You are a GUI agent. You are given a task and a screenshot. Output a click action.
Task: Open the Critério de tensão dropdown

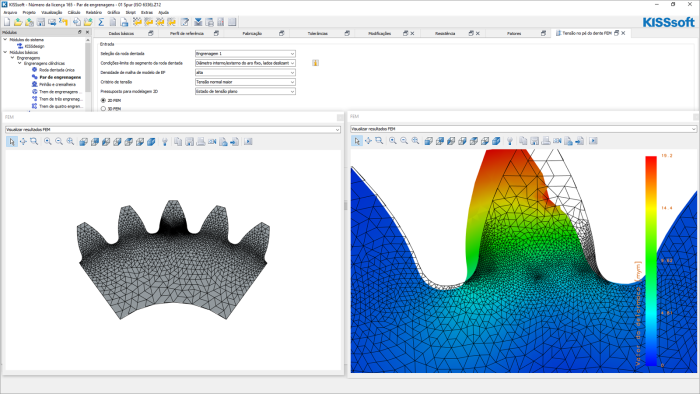[x=245, y=82]
